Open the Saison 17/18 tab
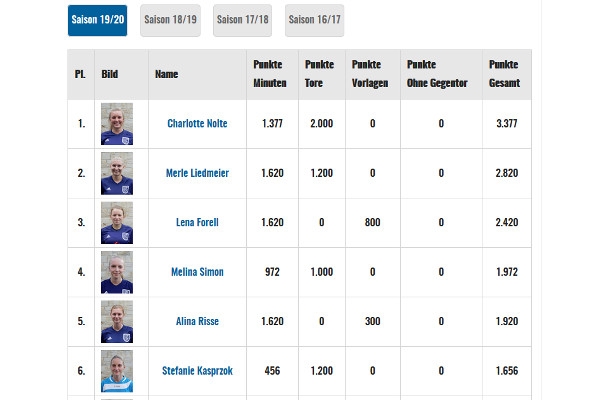Image resolution: width=600 pixels, height=400 pixels. (242, 20)
